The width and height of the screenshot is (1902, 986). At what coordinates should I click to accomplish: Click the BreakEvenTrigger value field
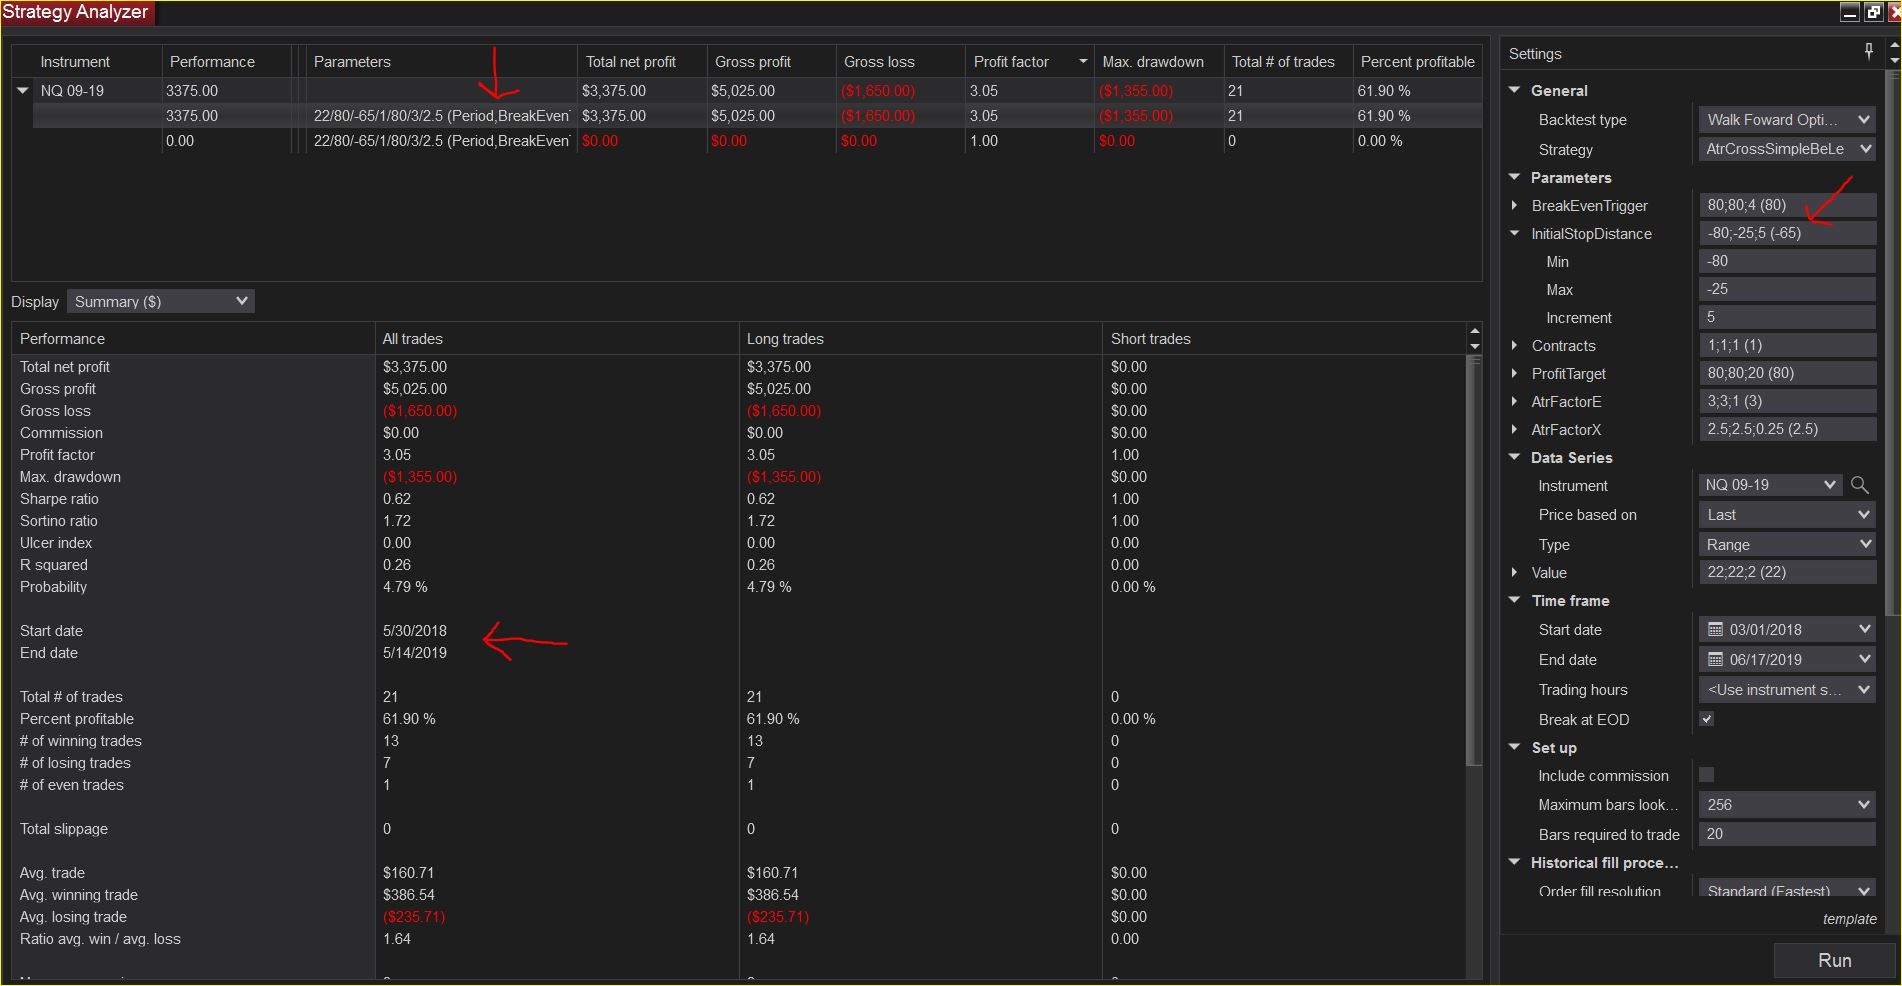point(1787,205)
